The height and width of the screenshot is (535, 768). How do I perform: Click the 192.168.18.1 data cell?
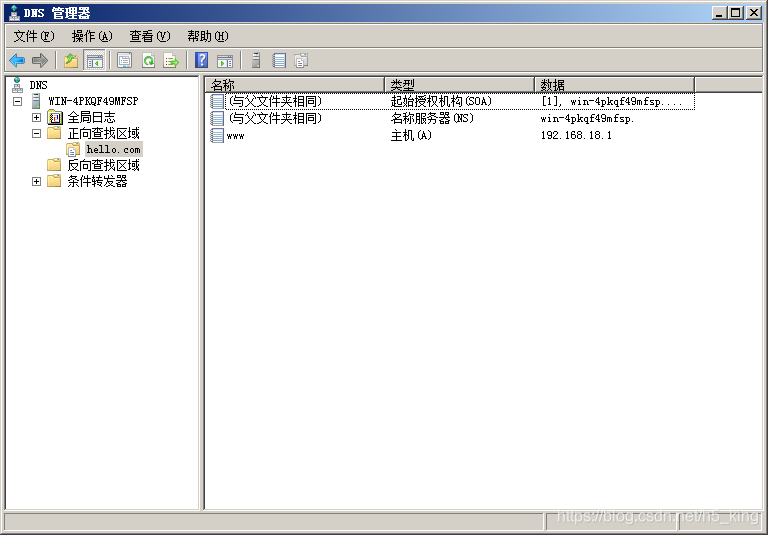[x=576, y=135]
